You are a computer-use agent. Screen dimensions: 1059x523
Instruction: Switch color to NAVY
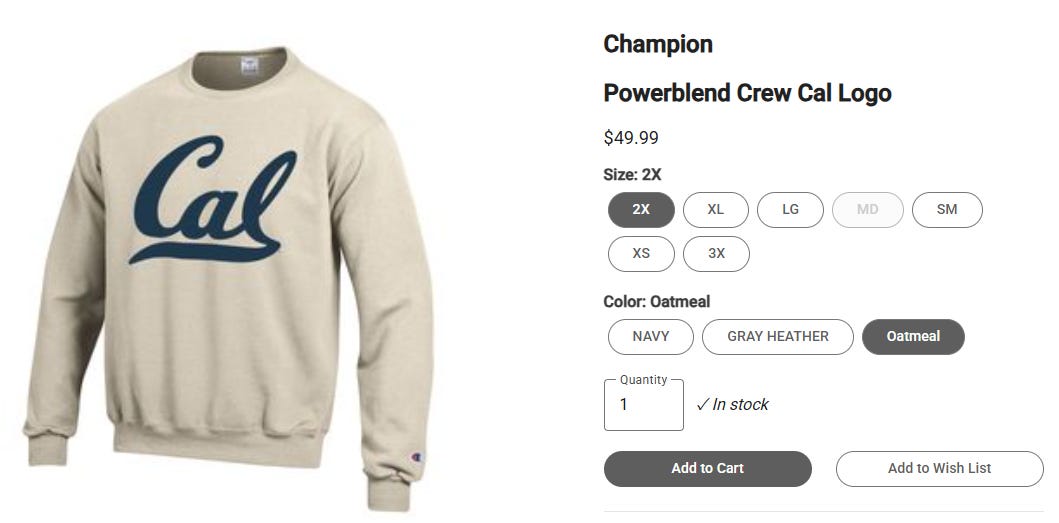[650, 337]
